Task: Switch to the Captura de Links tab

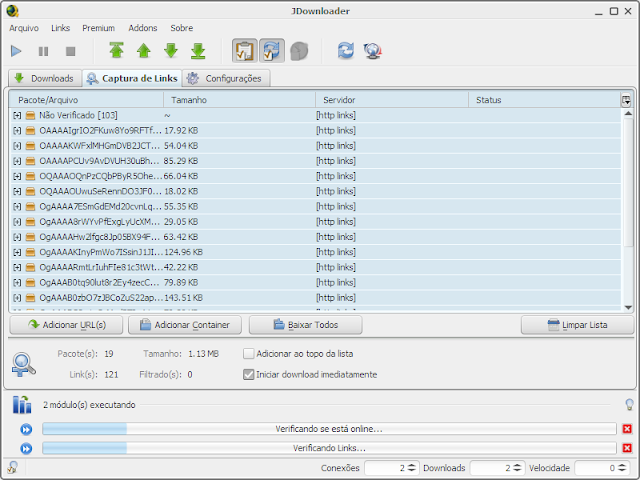Action: (132, 78)
